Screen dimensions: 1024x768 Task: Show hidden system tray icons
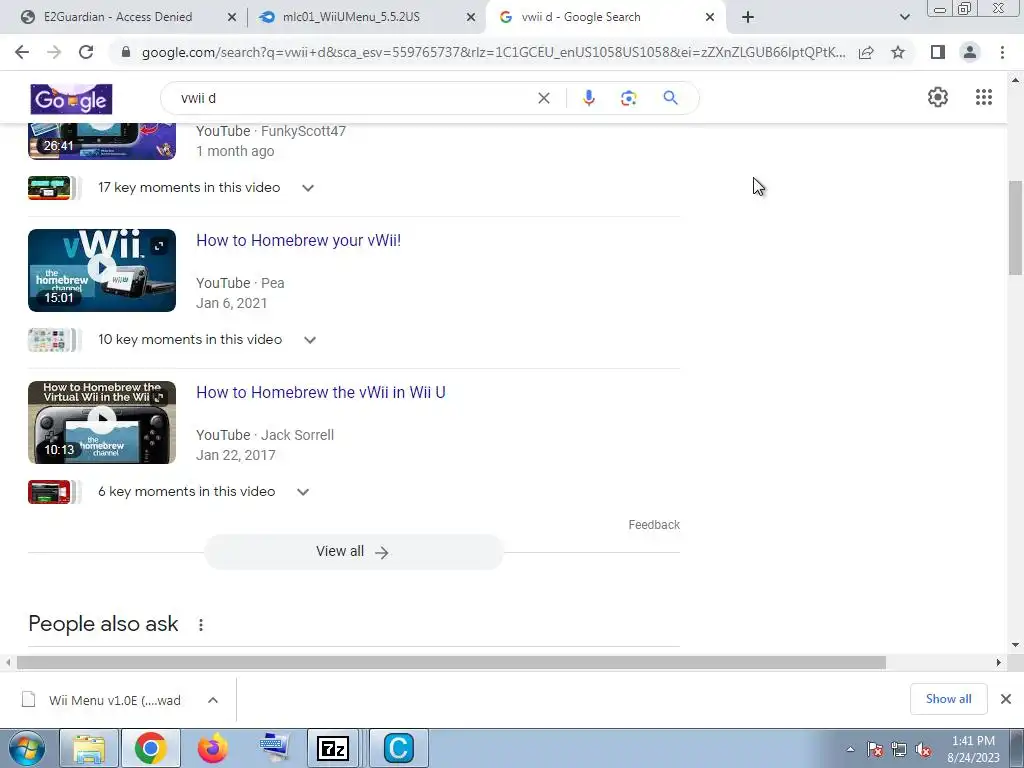click(850, 750)
